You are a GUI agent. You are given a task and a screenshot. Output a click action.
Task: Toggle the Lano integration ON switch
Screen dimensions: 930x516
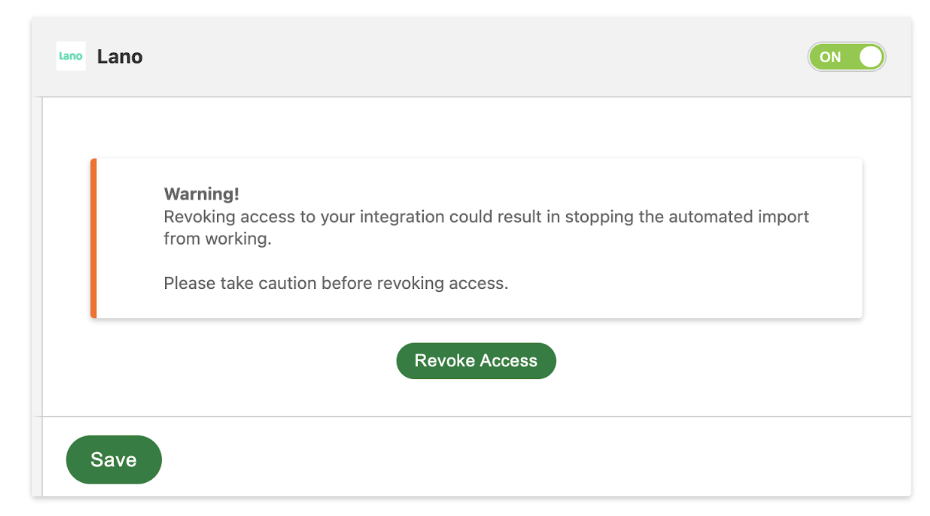tap(846, 57)
